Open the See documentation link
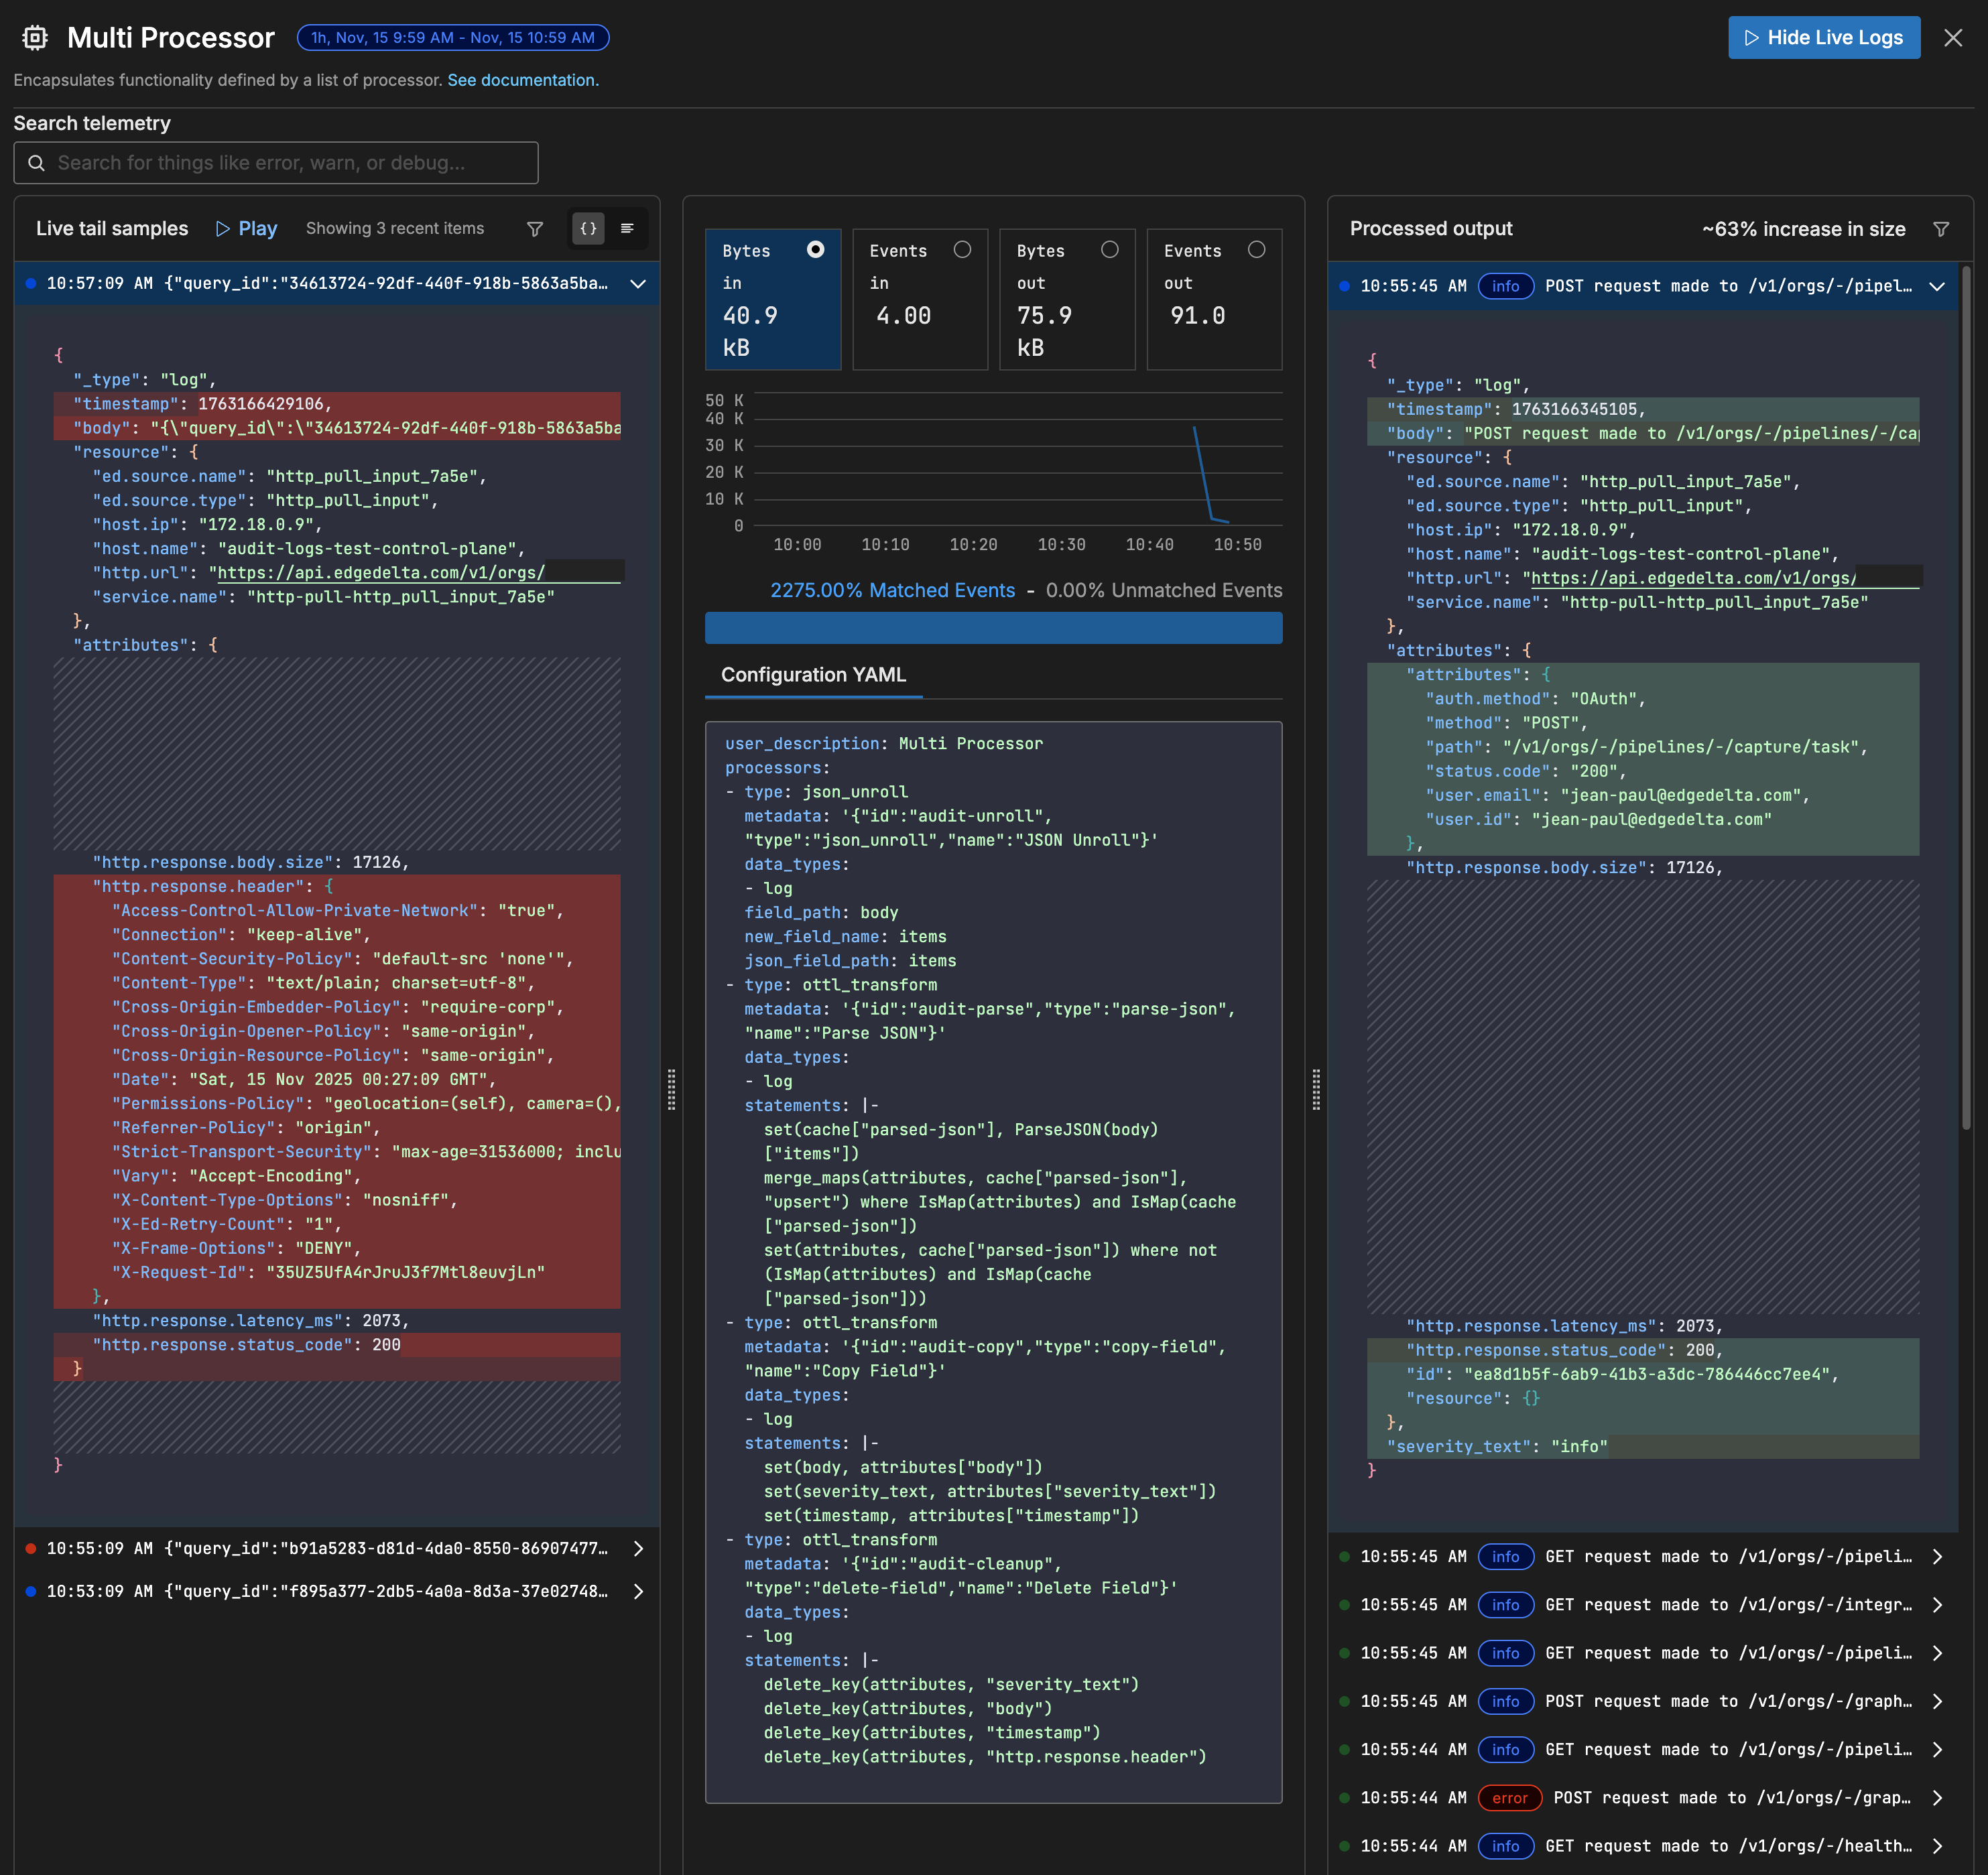 [x=522, y=80]
